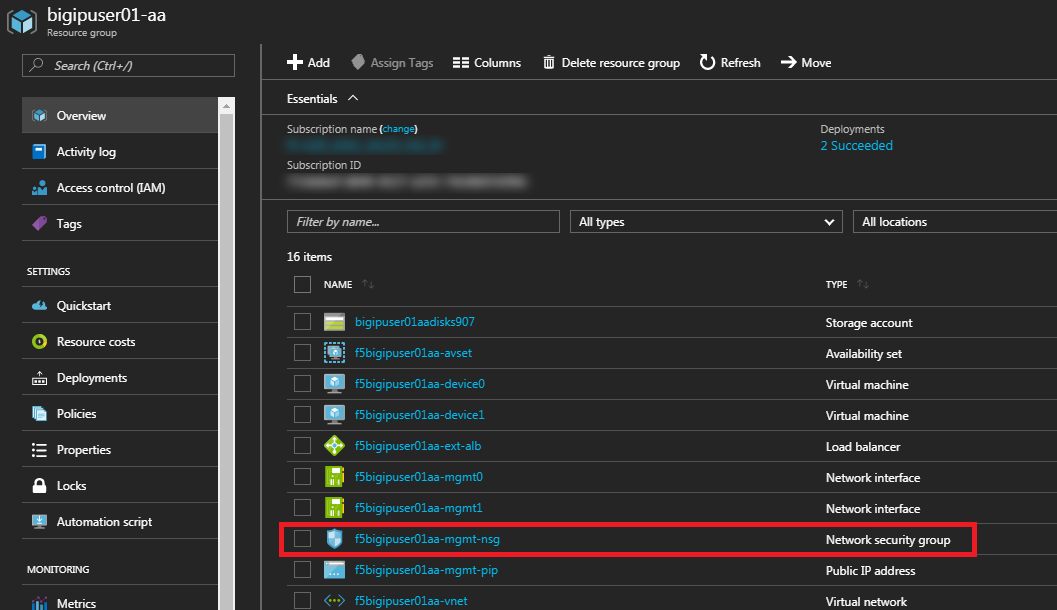Image resolution: width=1057 pixels, height=610 pixels.
Task: Click the Activity log icon
Action: 39,152
